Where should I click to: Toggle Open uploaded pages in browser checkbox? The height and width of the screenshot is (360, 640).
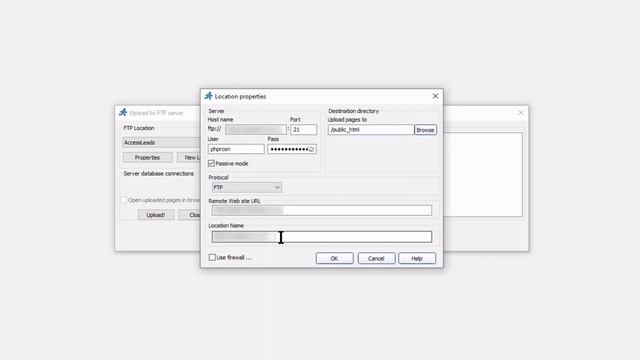point(124,200)
